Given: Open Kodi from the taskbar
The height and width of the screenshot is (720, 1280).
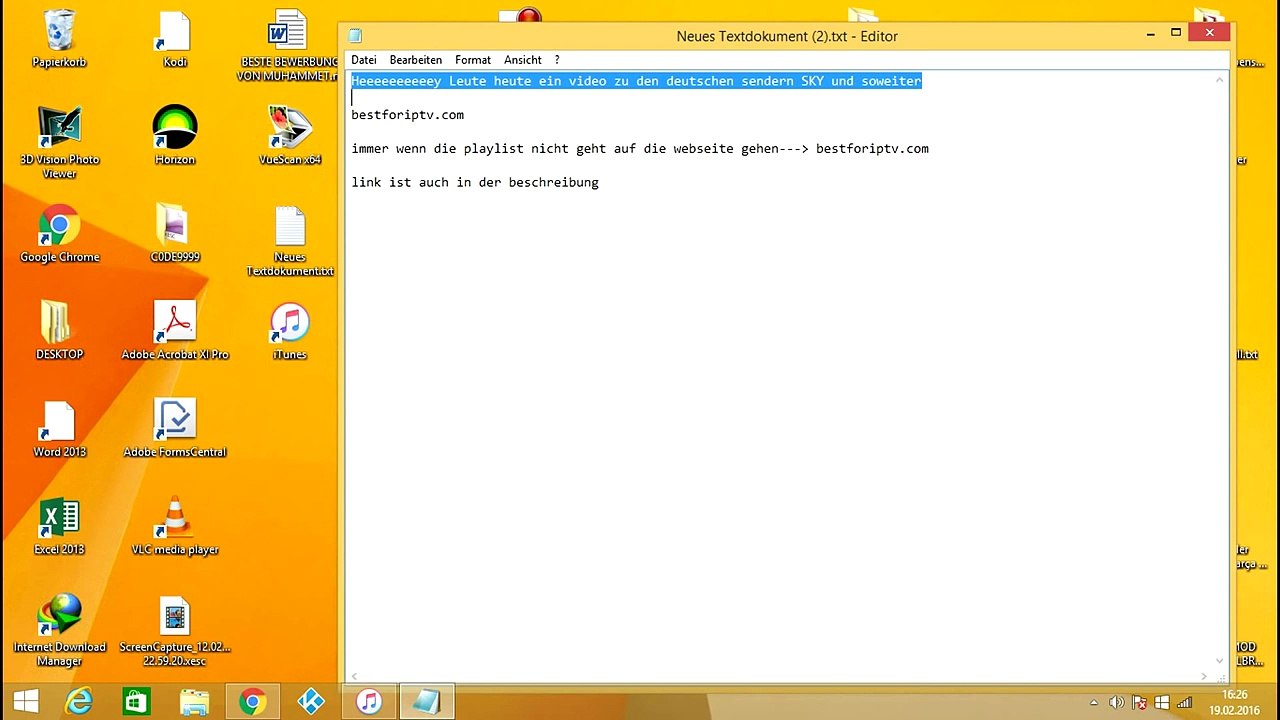Looking at the screenshot, I should pos(311,702).
